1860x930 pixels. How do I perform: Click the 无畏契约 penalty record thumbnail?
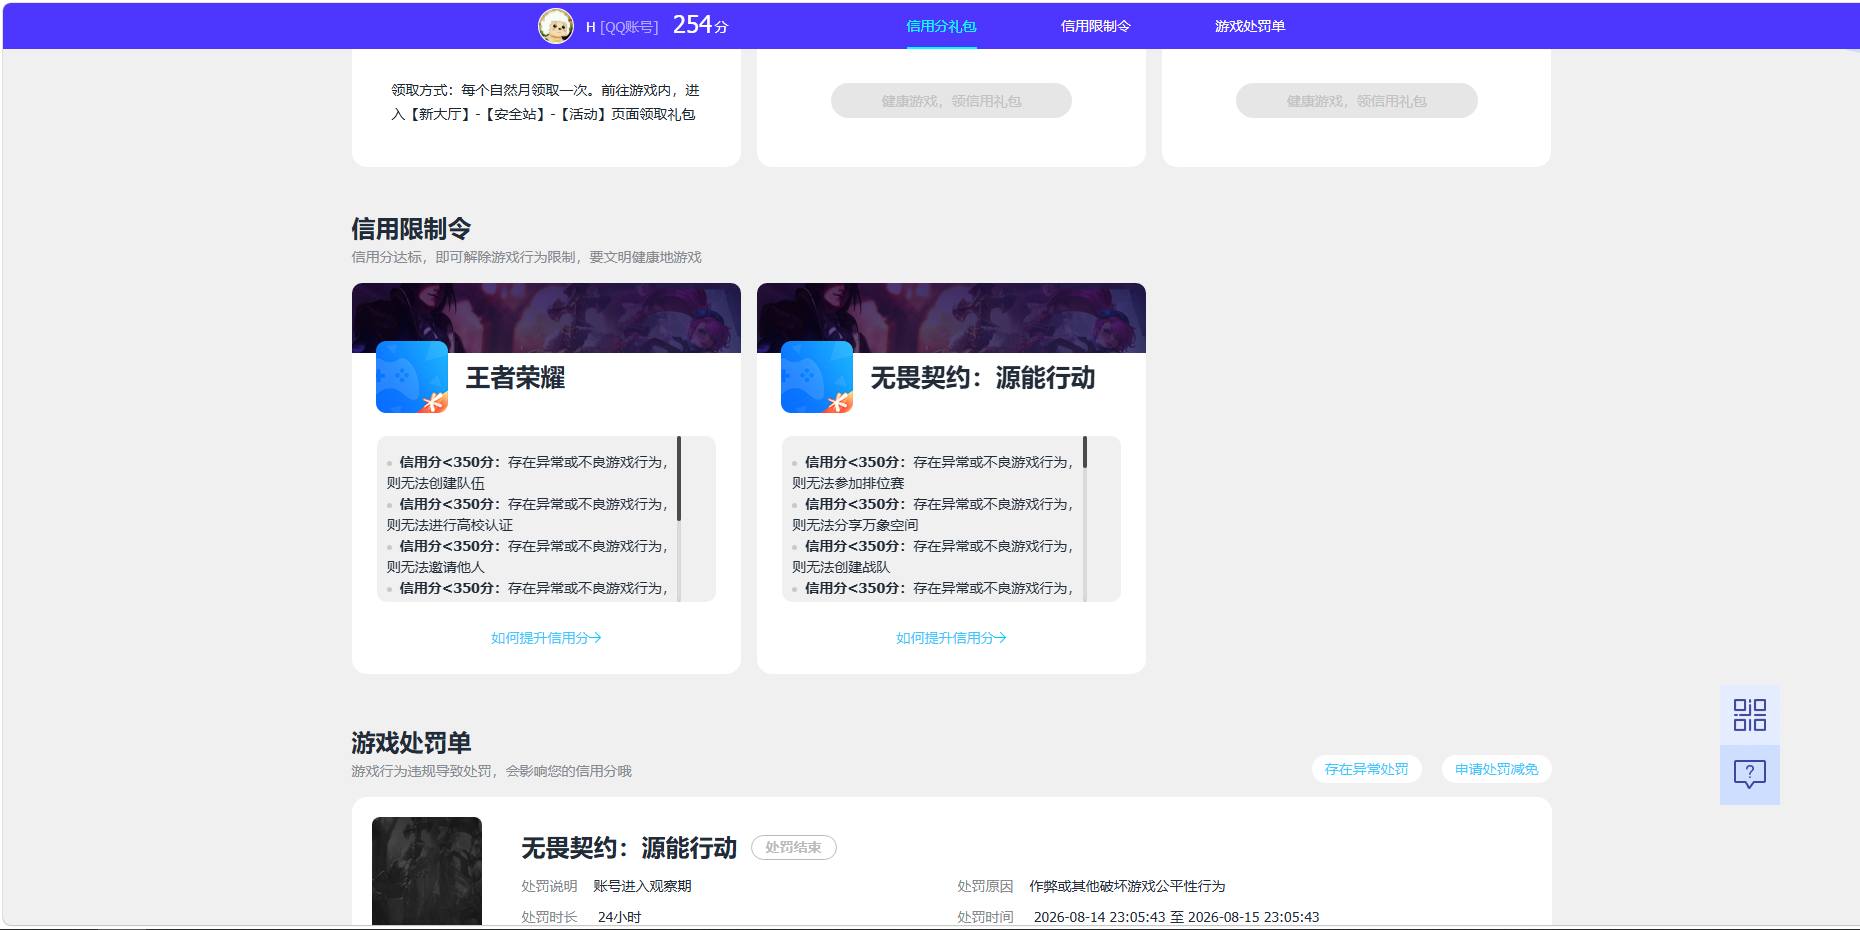click(x=427, y=871)
